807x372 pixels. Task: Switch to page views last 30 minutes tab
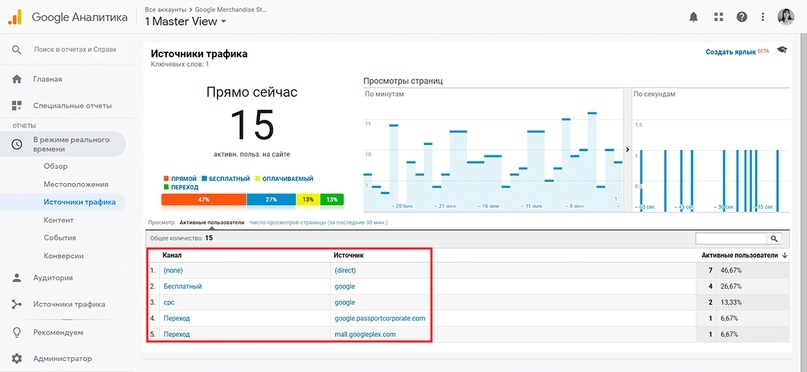pyautogui.click(x=318, y=223)
